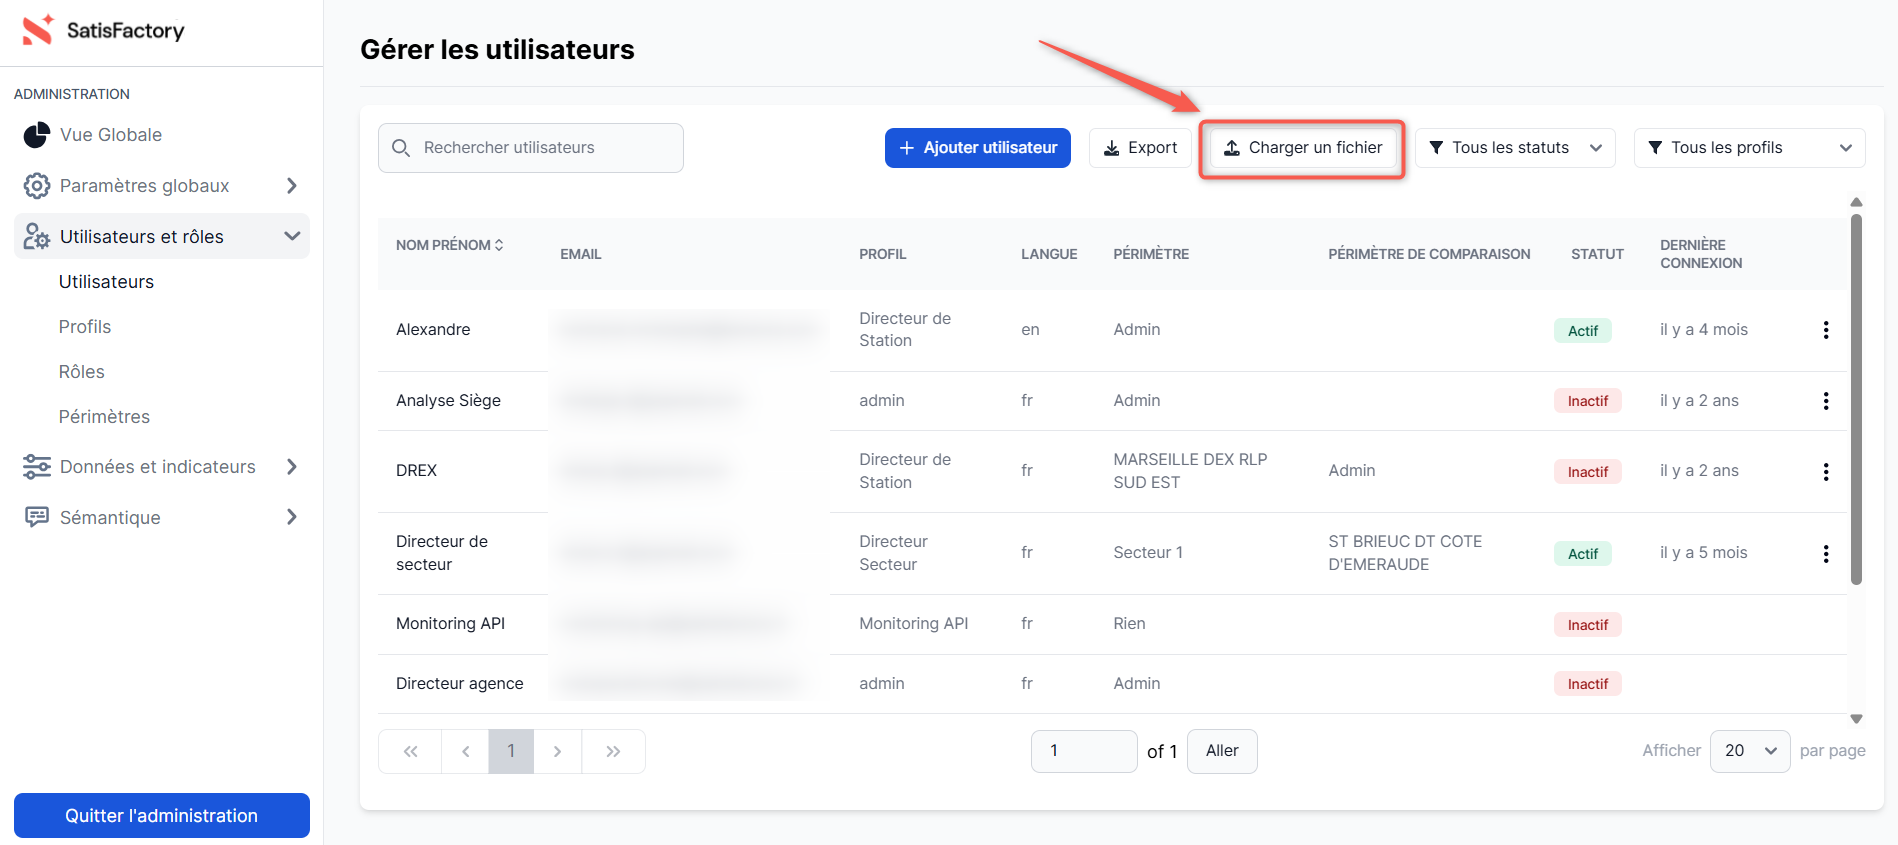Image resolution: width=1898 pixels, height=845 pixels.
Task: Click the table's vertical scrollbar
Action: (x=1856, y=400)
